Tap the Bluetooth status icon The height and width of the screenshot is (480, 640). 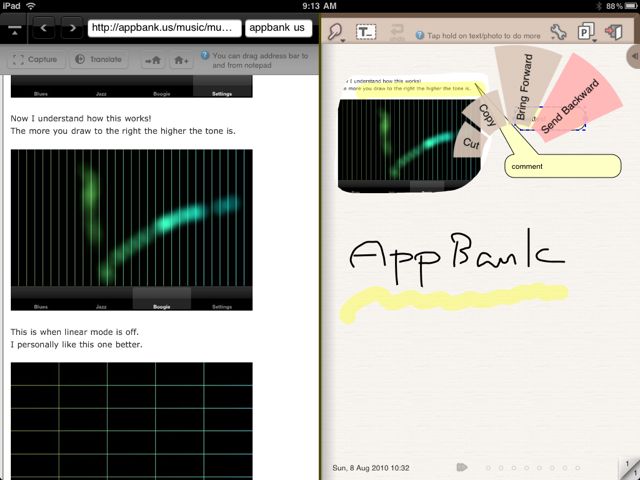[x=599, y=6]
